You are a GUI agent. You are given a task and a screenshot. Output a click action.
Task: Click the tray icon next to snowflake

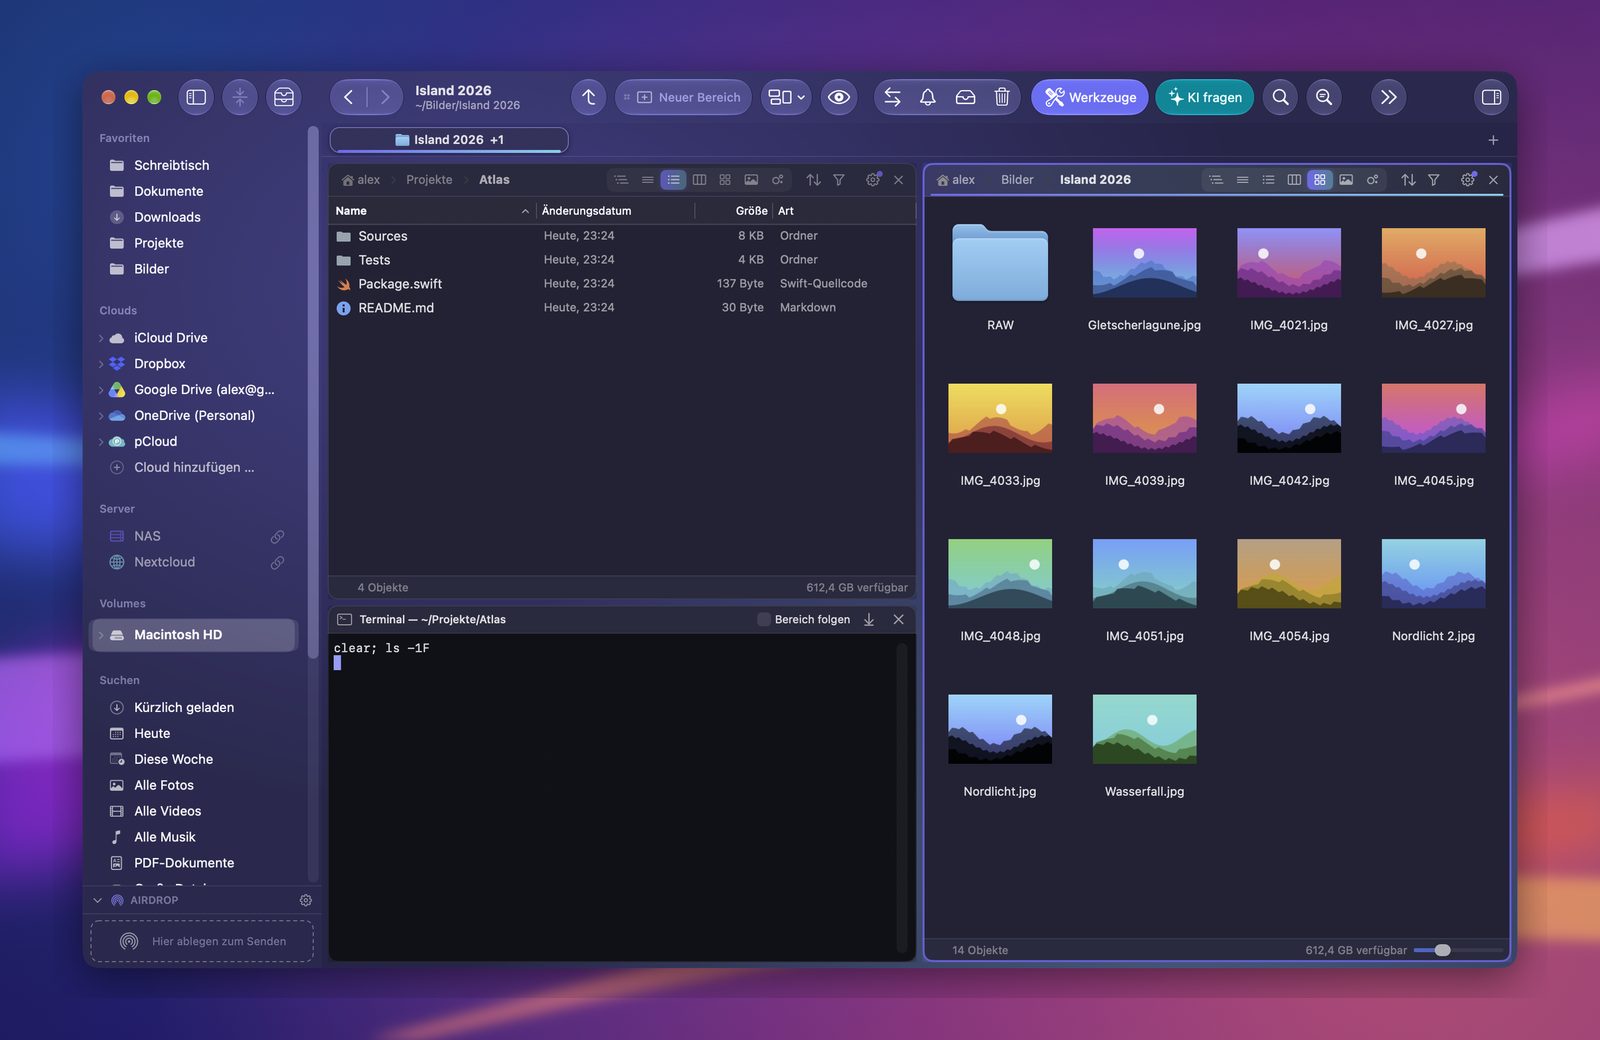[284, 97]
